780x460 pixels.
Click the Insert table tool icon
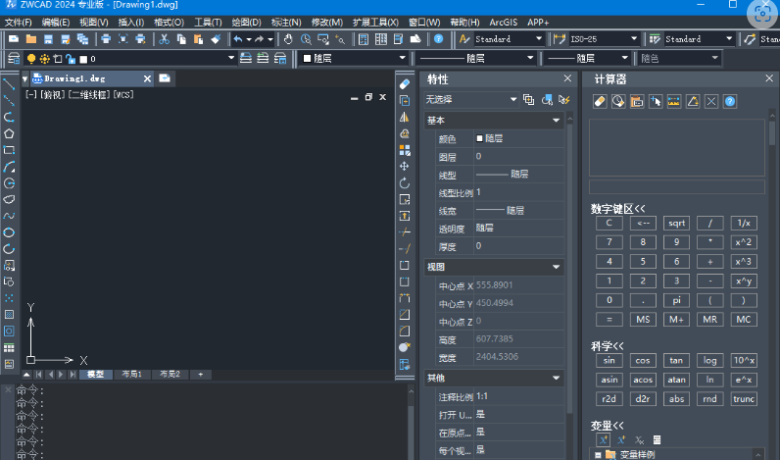tap(9, 348)
